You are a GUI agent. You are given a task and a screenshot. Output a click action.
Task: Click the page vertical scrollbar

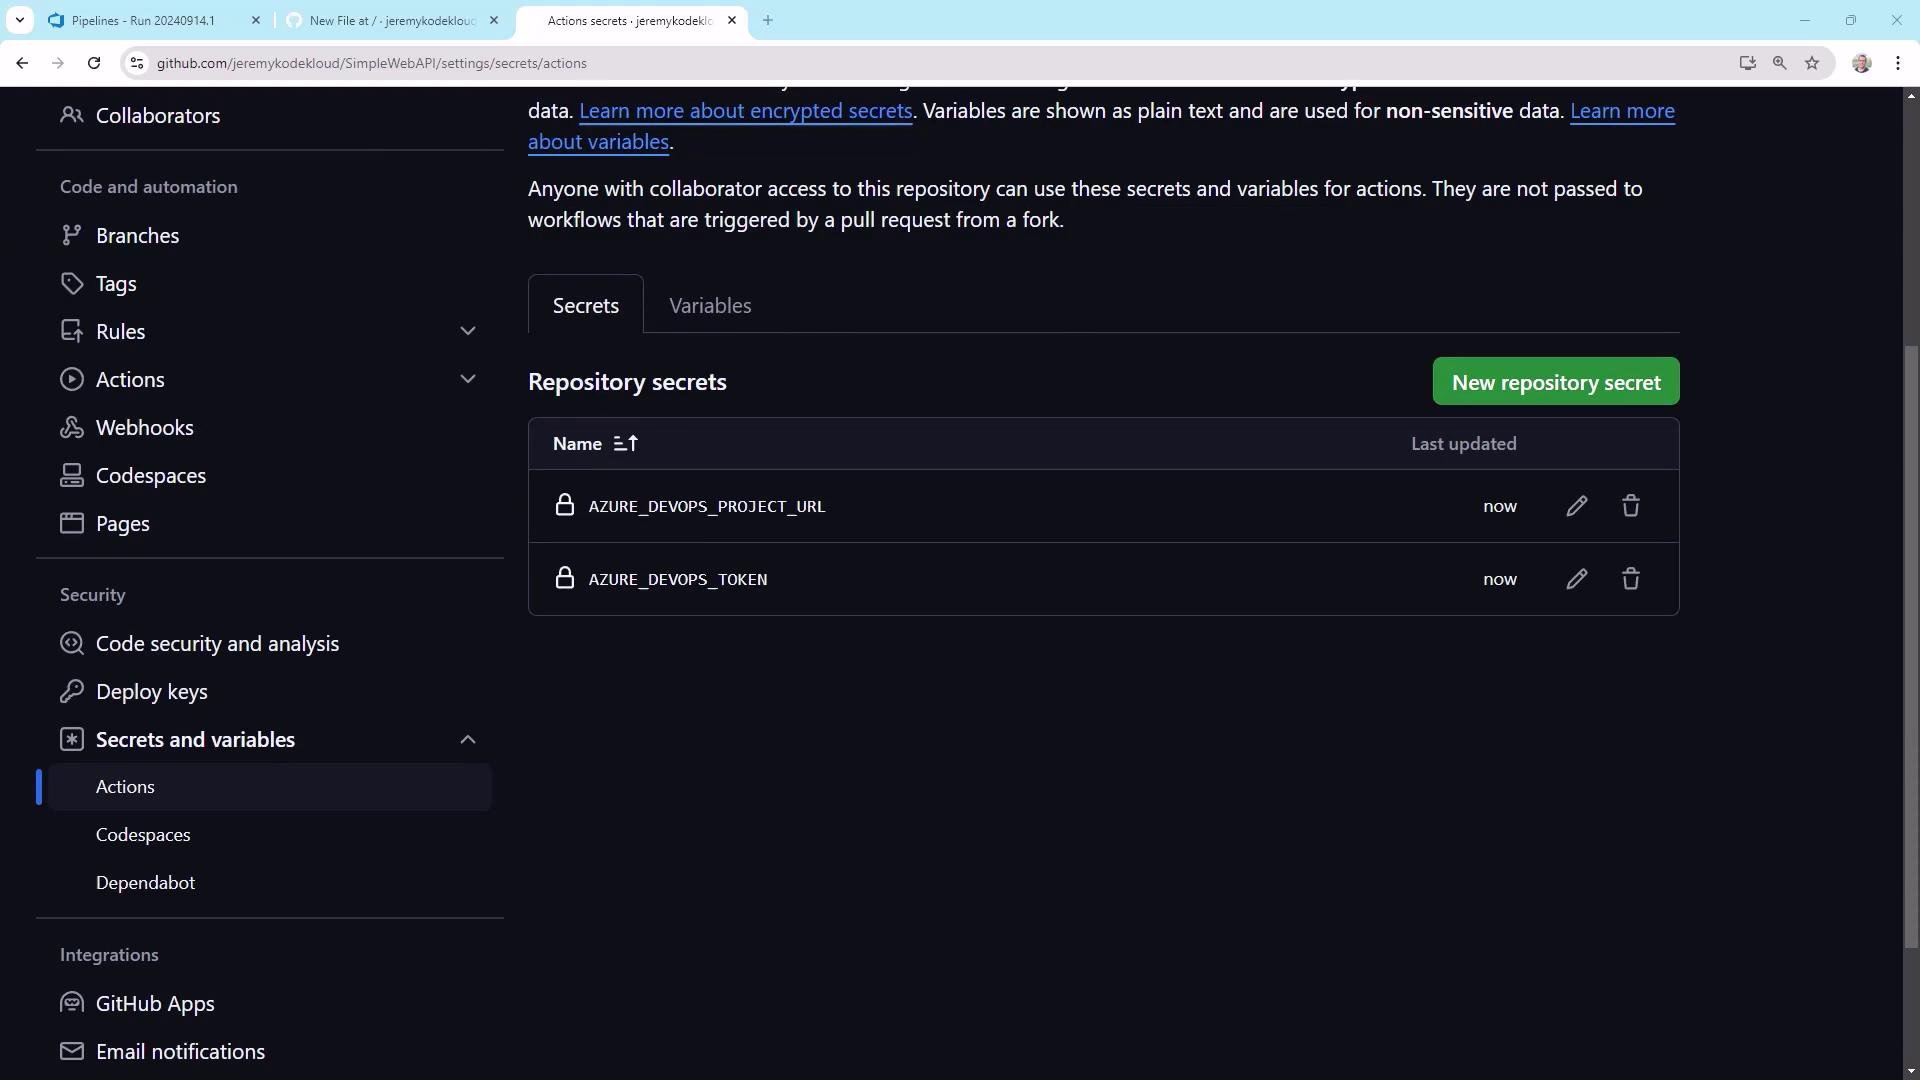(x=1911, y=640)
